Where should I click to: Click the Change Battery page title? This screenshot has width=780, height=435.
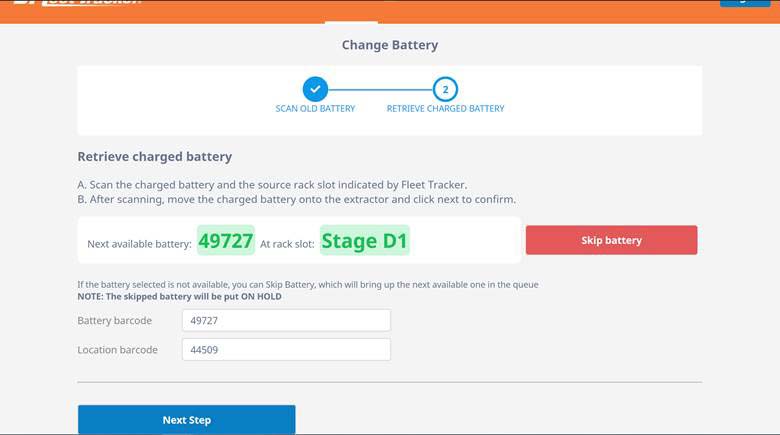coord(390,45)
